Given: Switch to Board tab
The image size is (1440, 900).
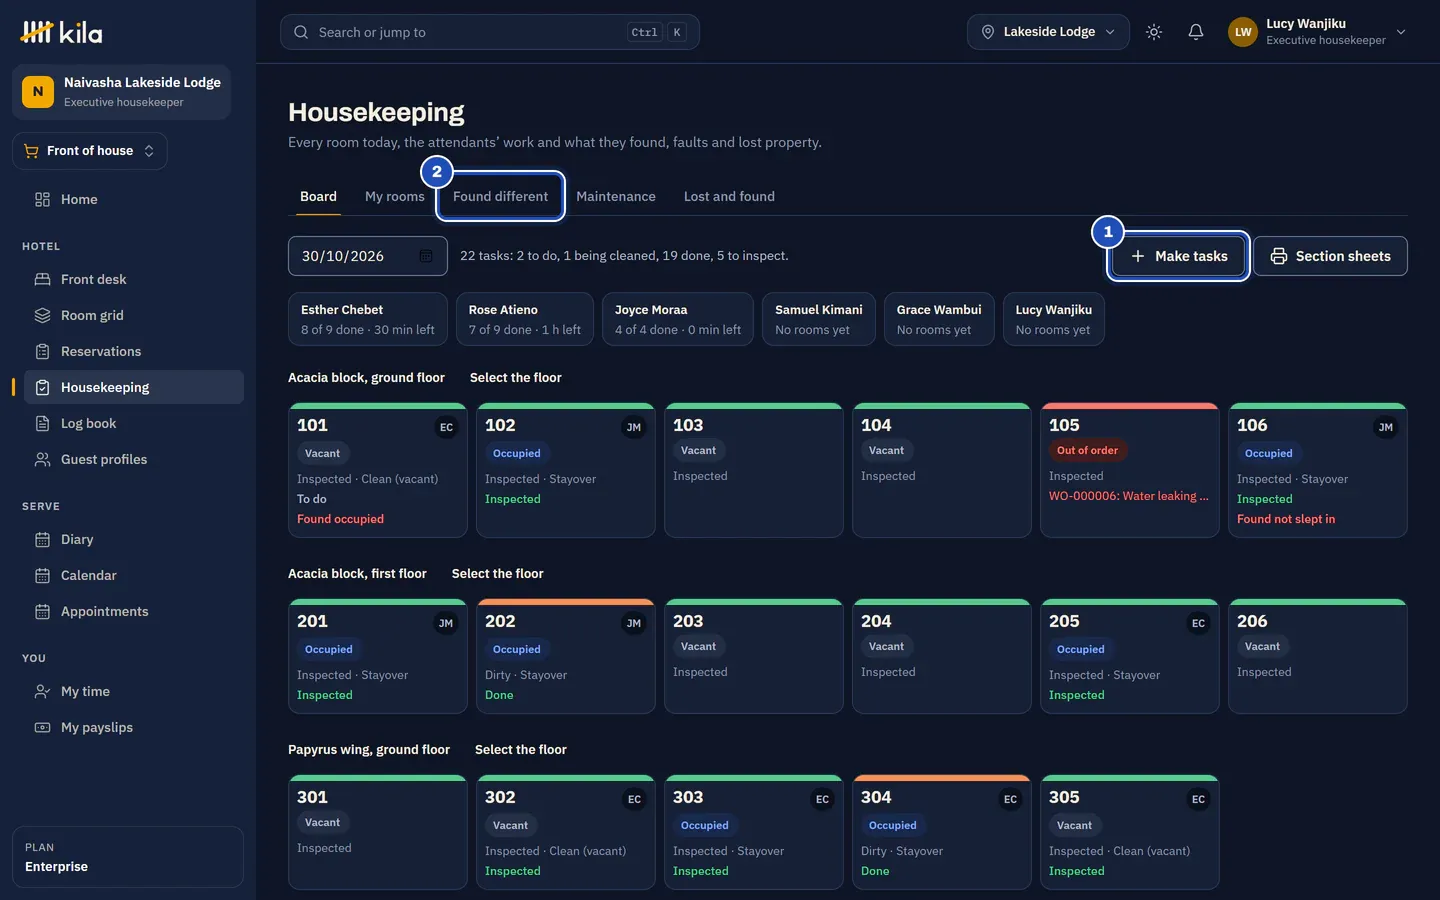Looking at the screenshot, I should coord(318,196).
